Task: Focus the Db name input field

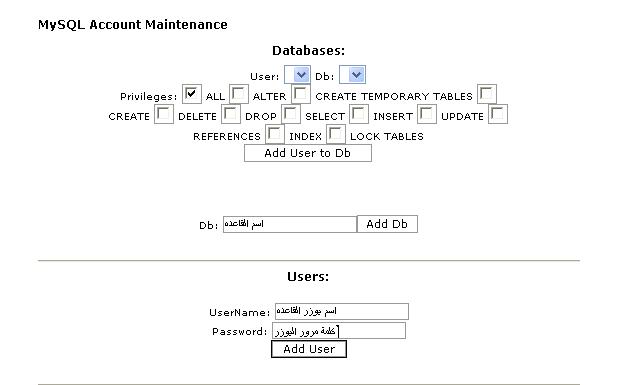Action: tap(289, 224)
